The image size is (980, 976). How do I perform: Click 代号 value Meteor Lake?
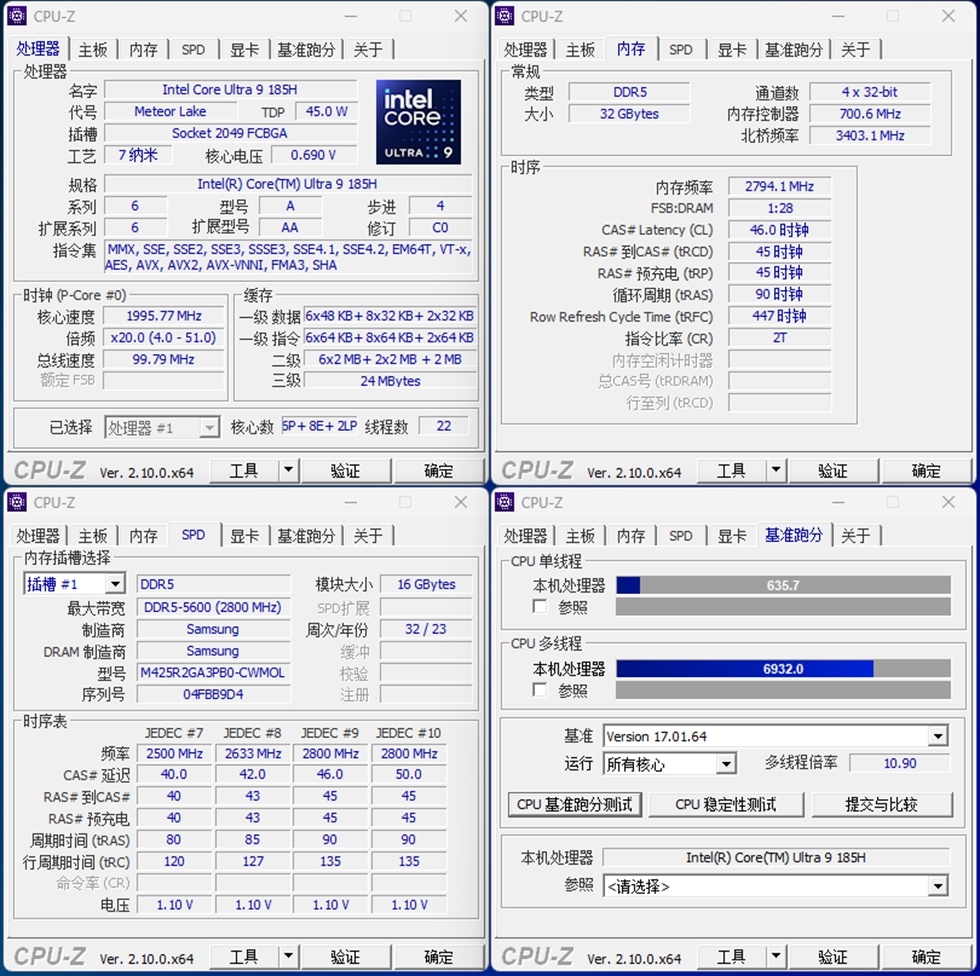[170, 111]
